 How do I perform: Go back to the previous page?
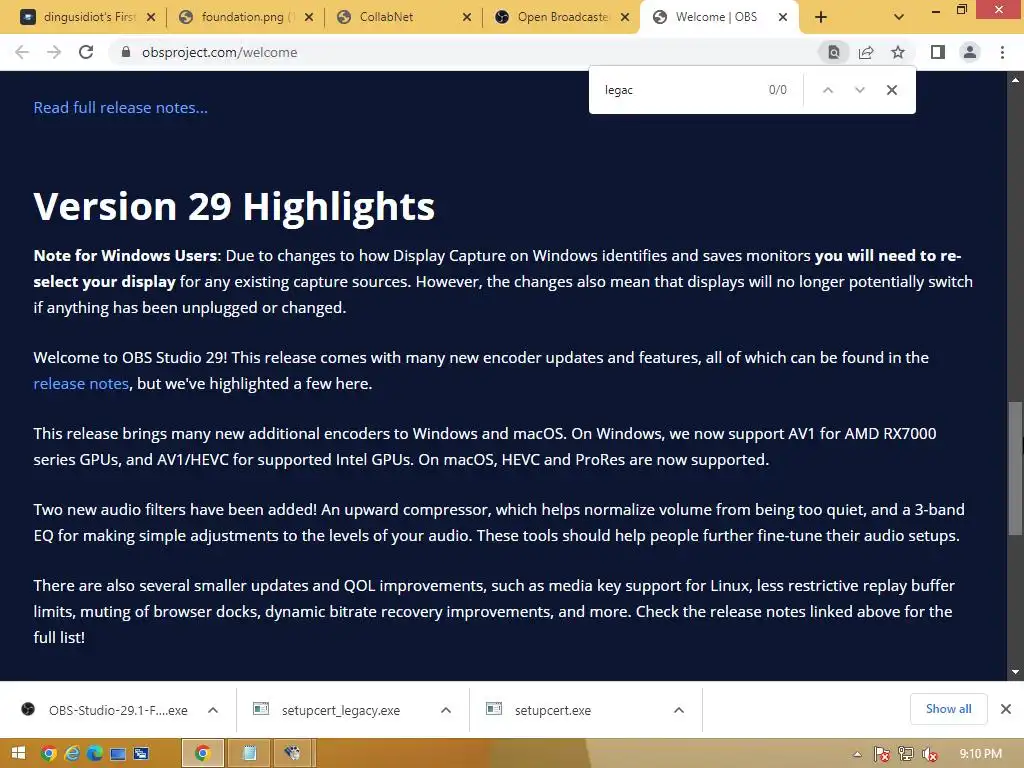22,52
